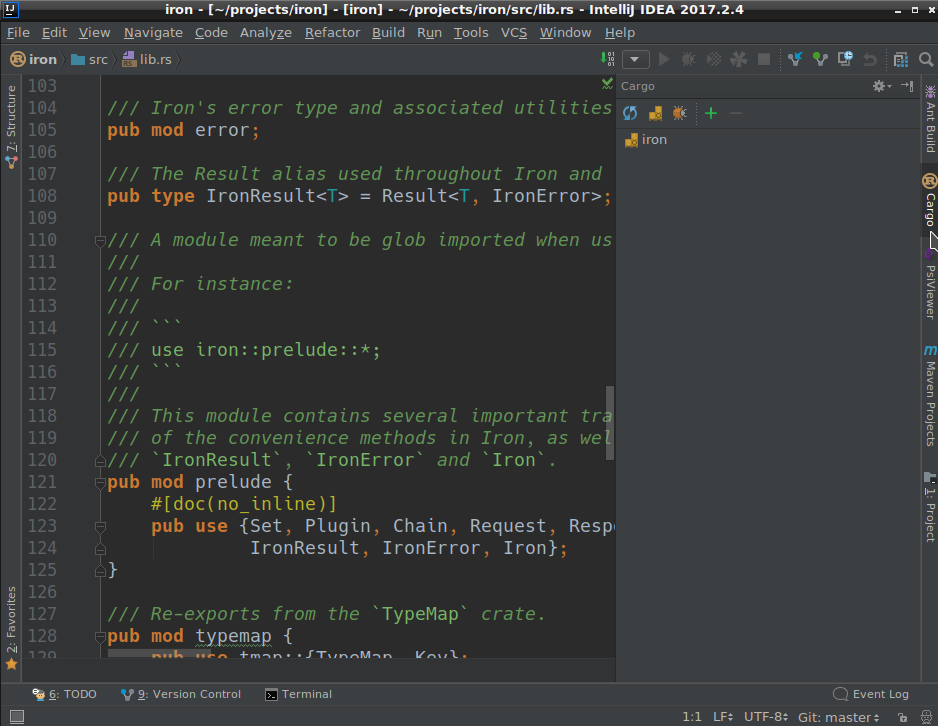Click the Search Everywhere magnifier icon
938x726 pixels.
925,59
